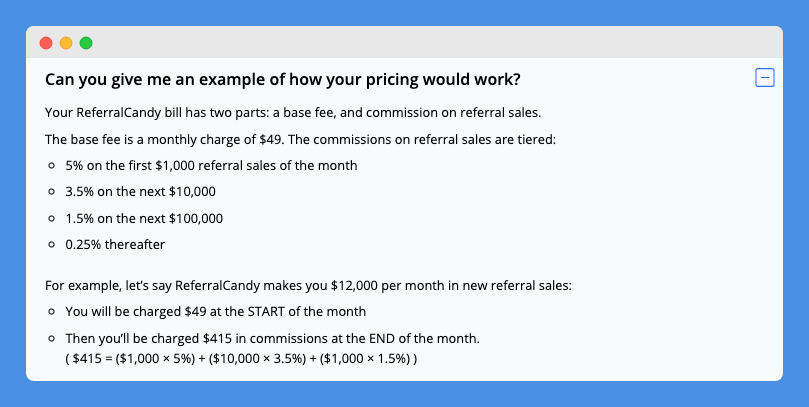The width and height of the screenshot is (809, 407).
Task: Click the pricing example question heading
Action: (x=283, y=80)
